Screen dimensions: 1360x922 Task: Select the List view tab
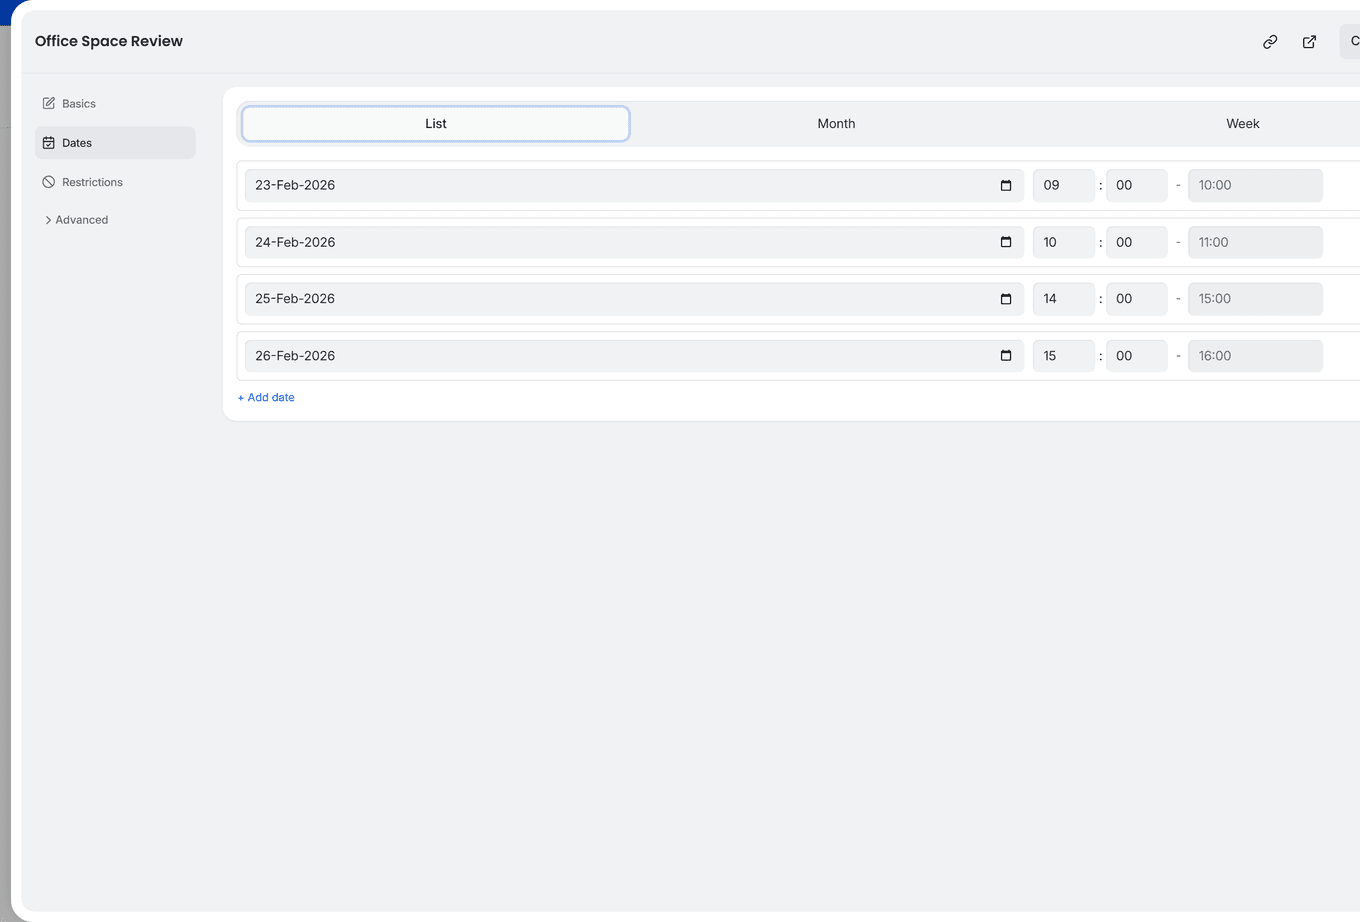point(435,123)
